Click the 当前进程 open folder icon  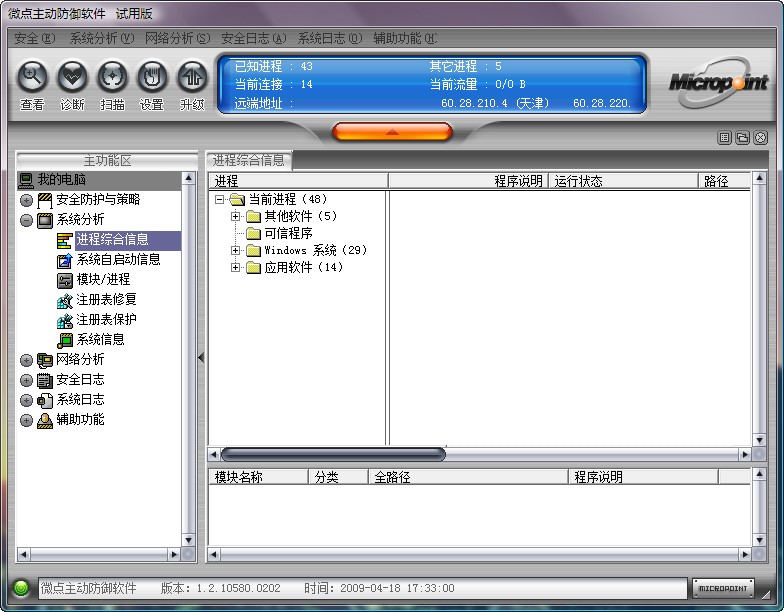tap(237, 200)
